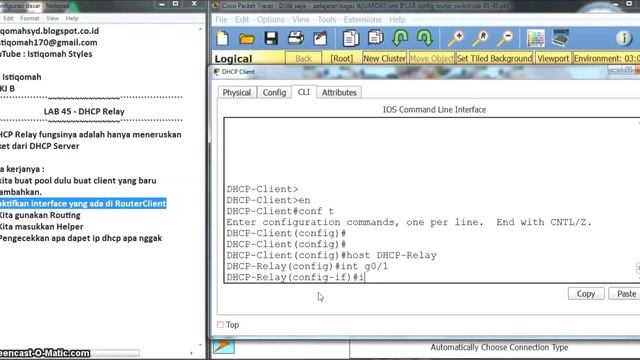The image size is (640, 360).
Task: Open the Notepad Help menu
Action: click(72, 18)
